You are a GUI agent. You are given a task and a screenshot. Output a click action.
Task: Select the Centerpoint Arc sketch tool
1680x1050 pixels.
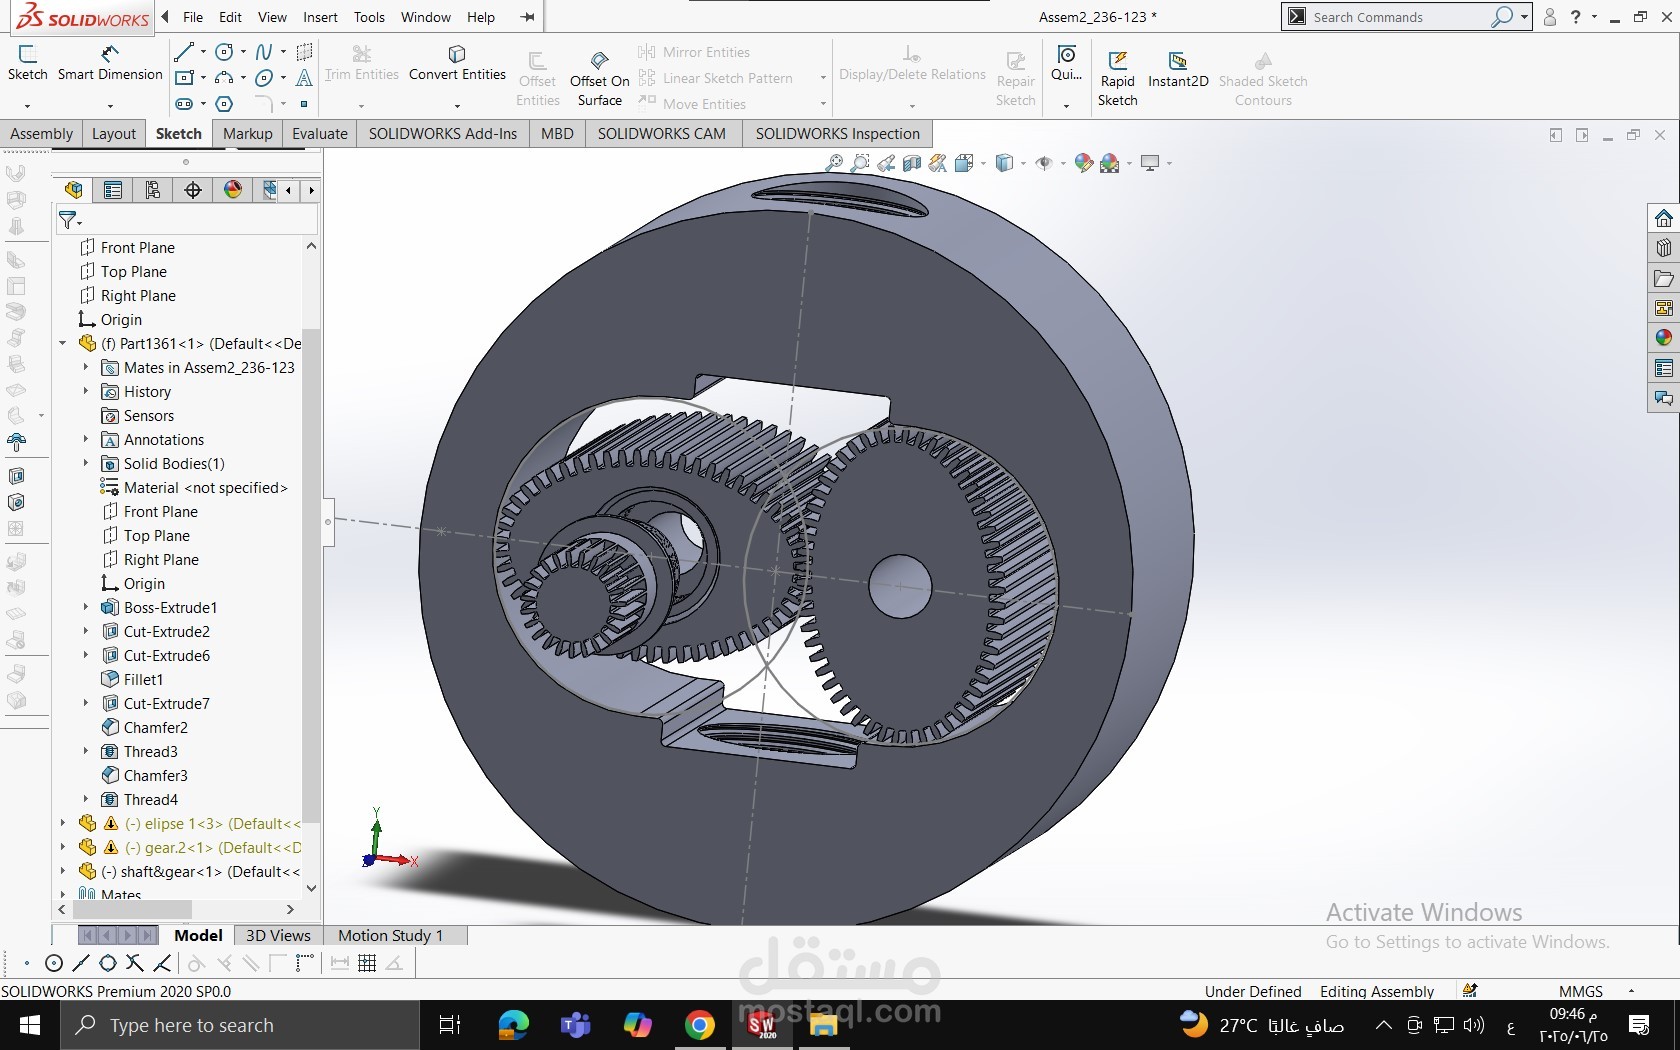coord(224,78)
